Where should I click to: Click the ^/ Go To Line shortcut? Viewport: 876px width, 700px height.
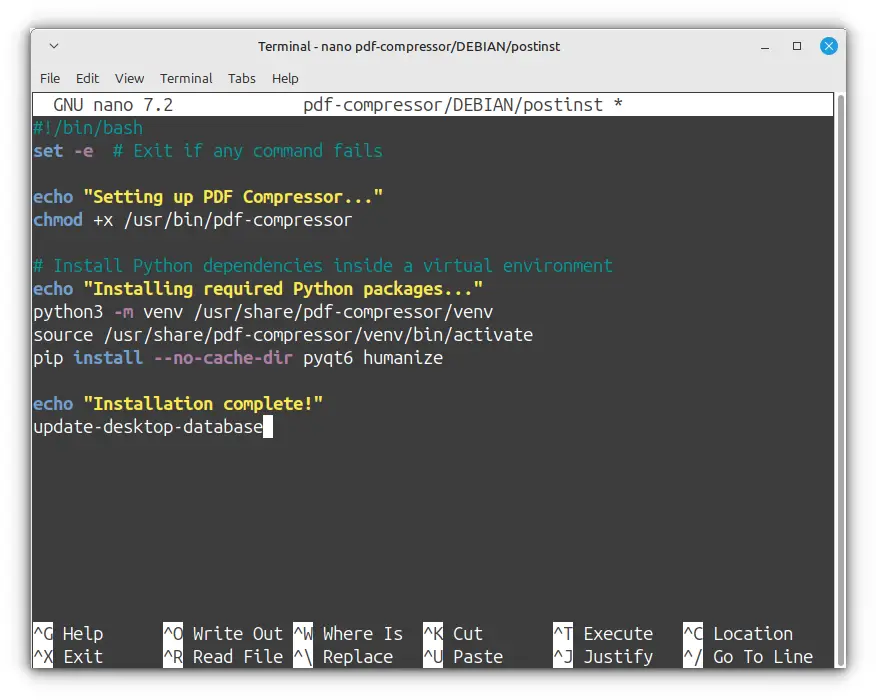[748, 657]
